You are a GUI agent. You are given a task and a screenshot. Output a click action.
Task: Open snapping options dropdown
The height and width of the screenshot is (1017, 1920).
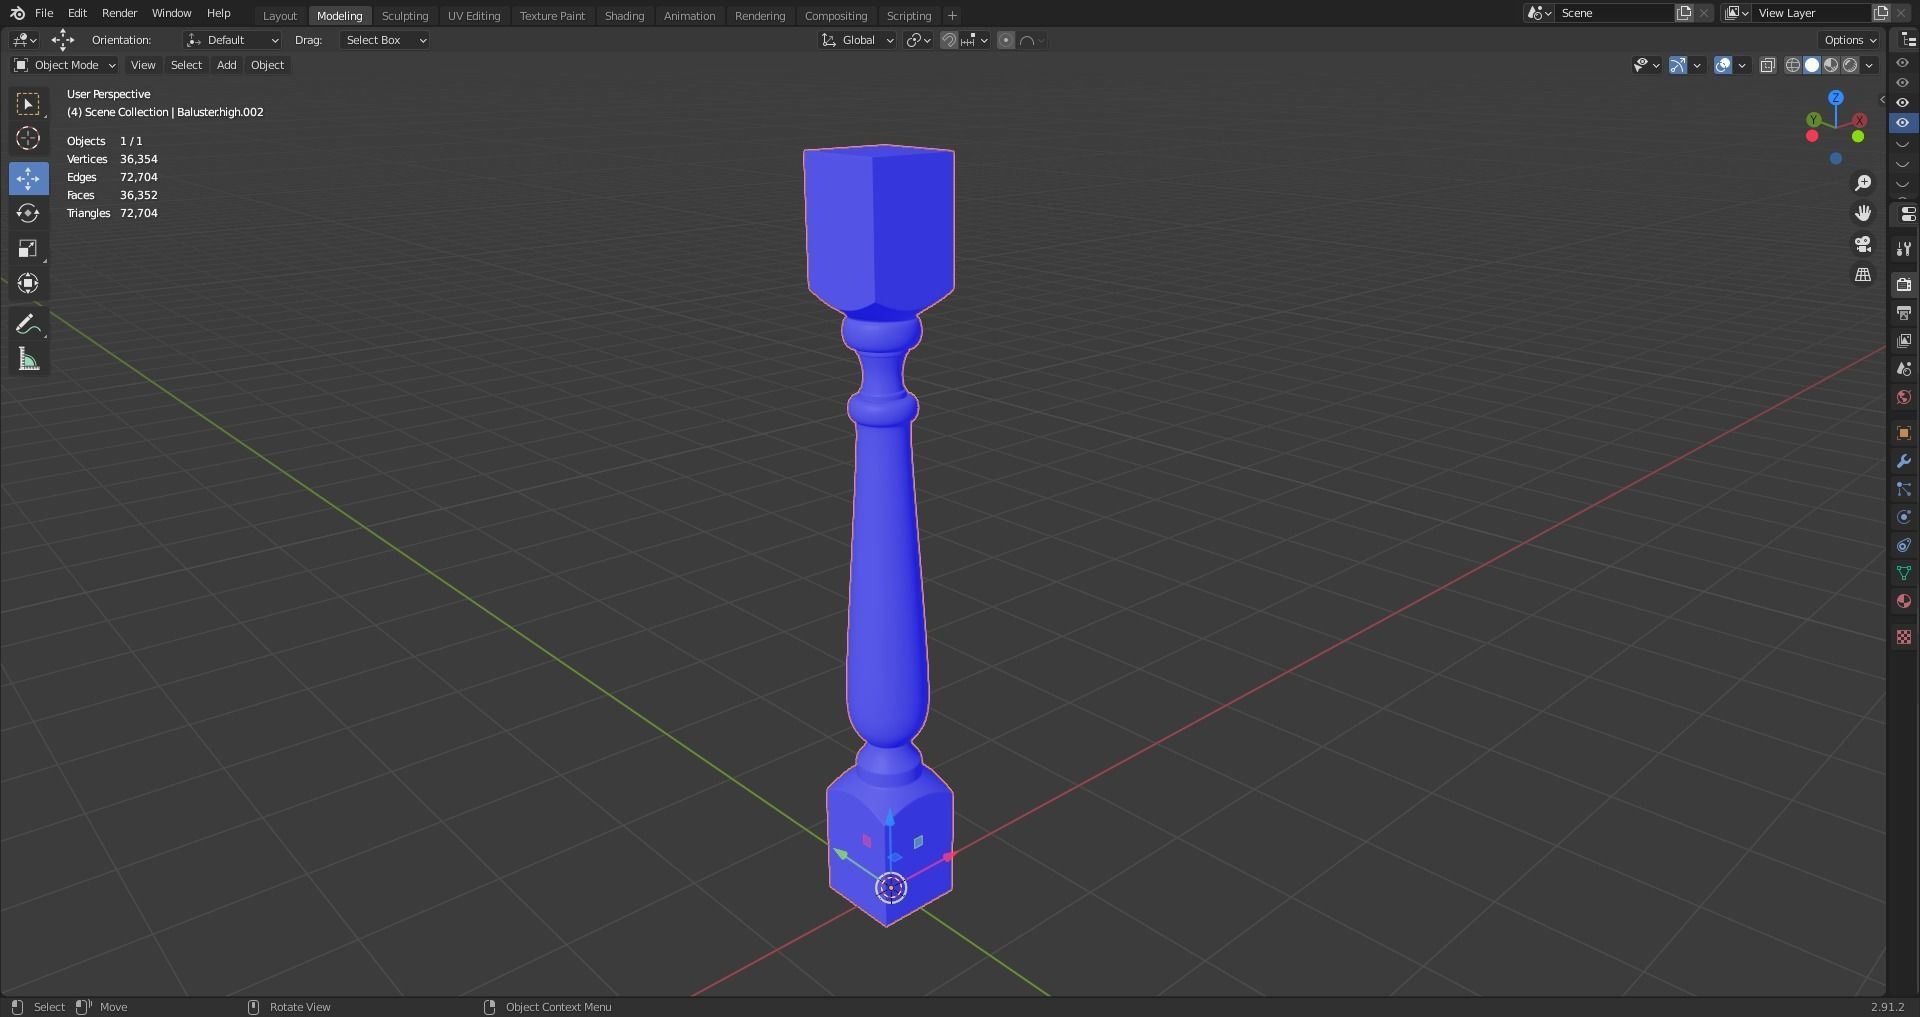[976, 40]
